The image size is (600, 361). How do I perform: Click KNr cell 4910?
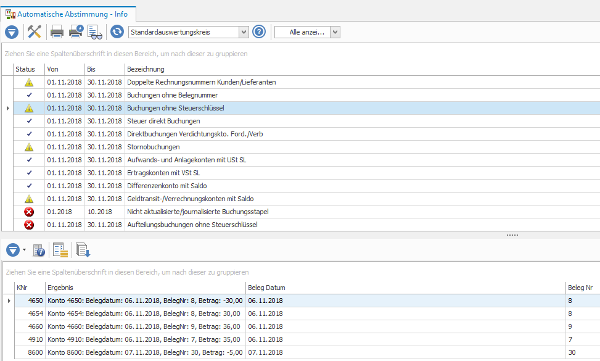pyautogui.click(x=36, y=340)
